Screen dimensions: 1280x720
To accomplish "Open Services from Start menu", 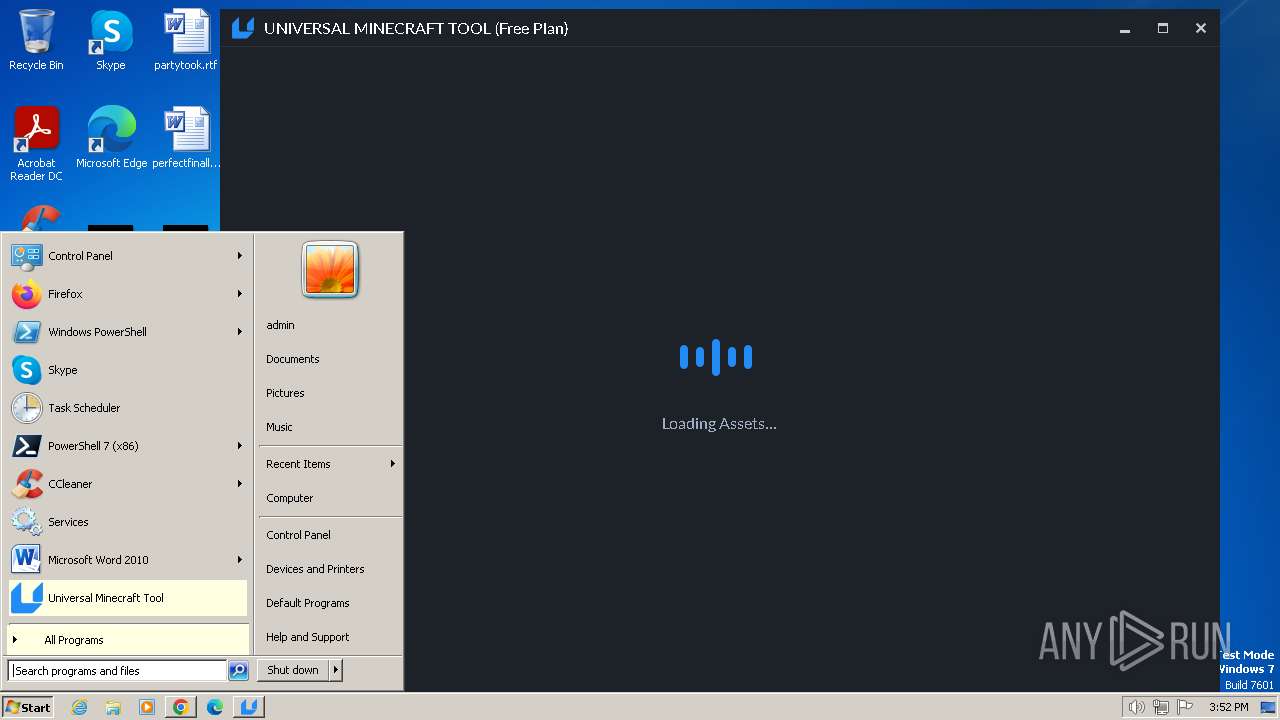I will tap(127, 522).
